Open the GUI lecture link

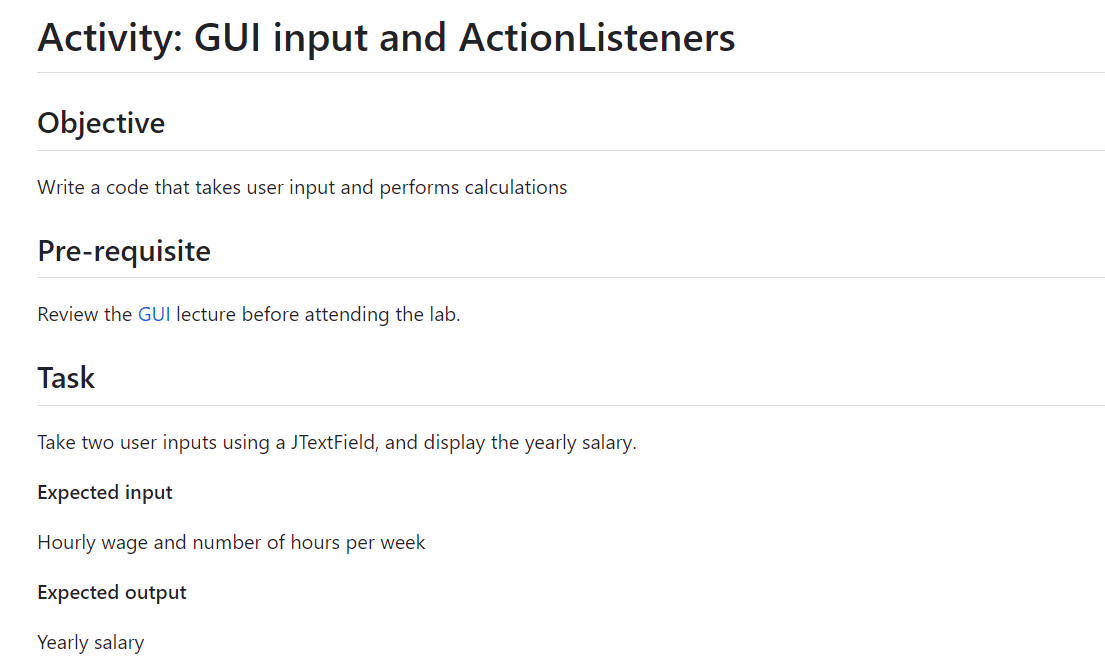click(x=154, y=314)
